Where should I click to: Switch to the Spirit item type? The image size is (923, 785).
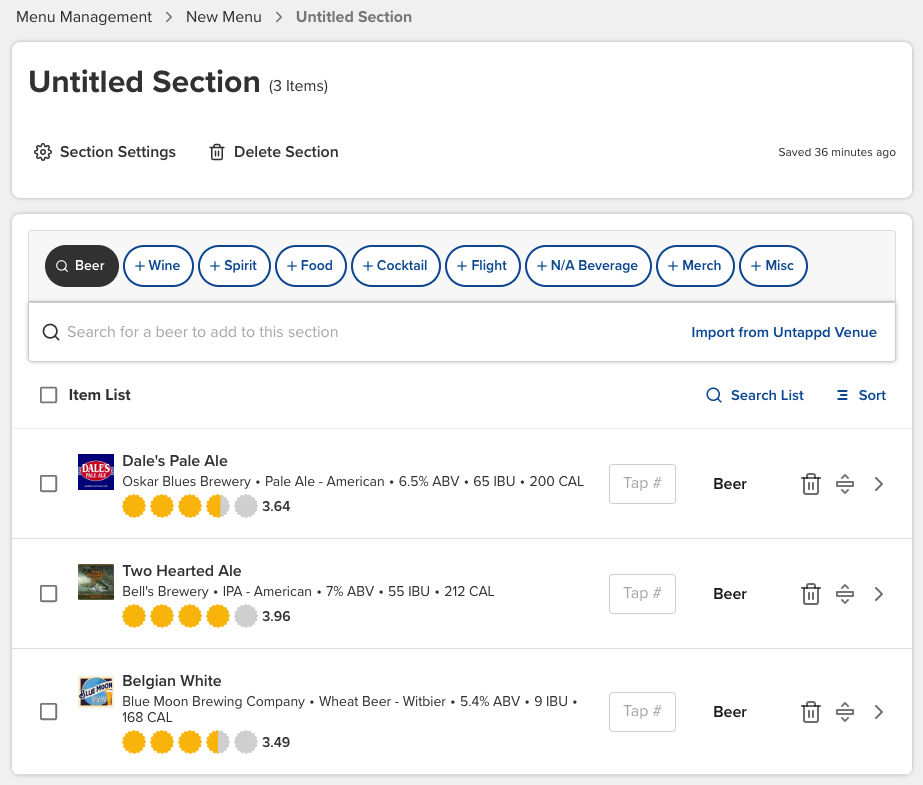coord(234,266)
